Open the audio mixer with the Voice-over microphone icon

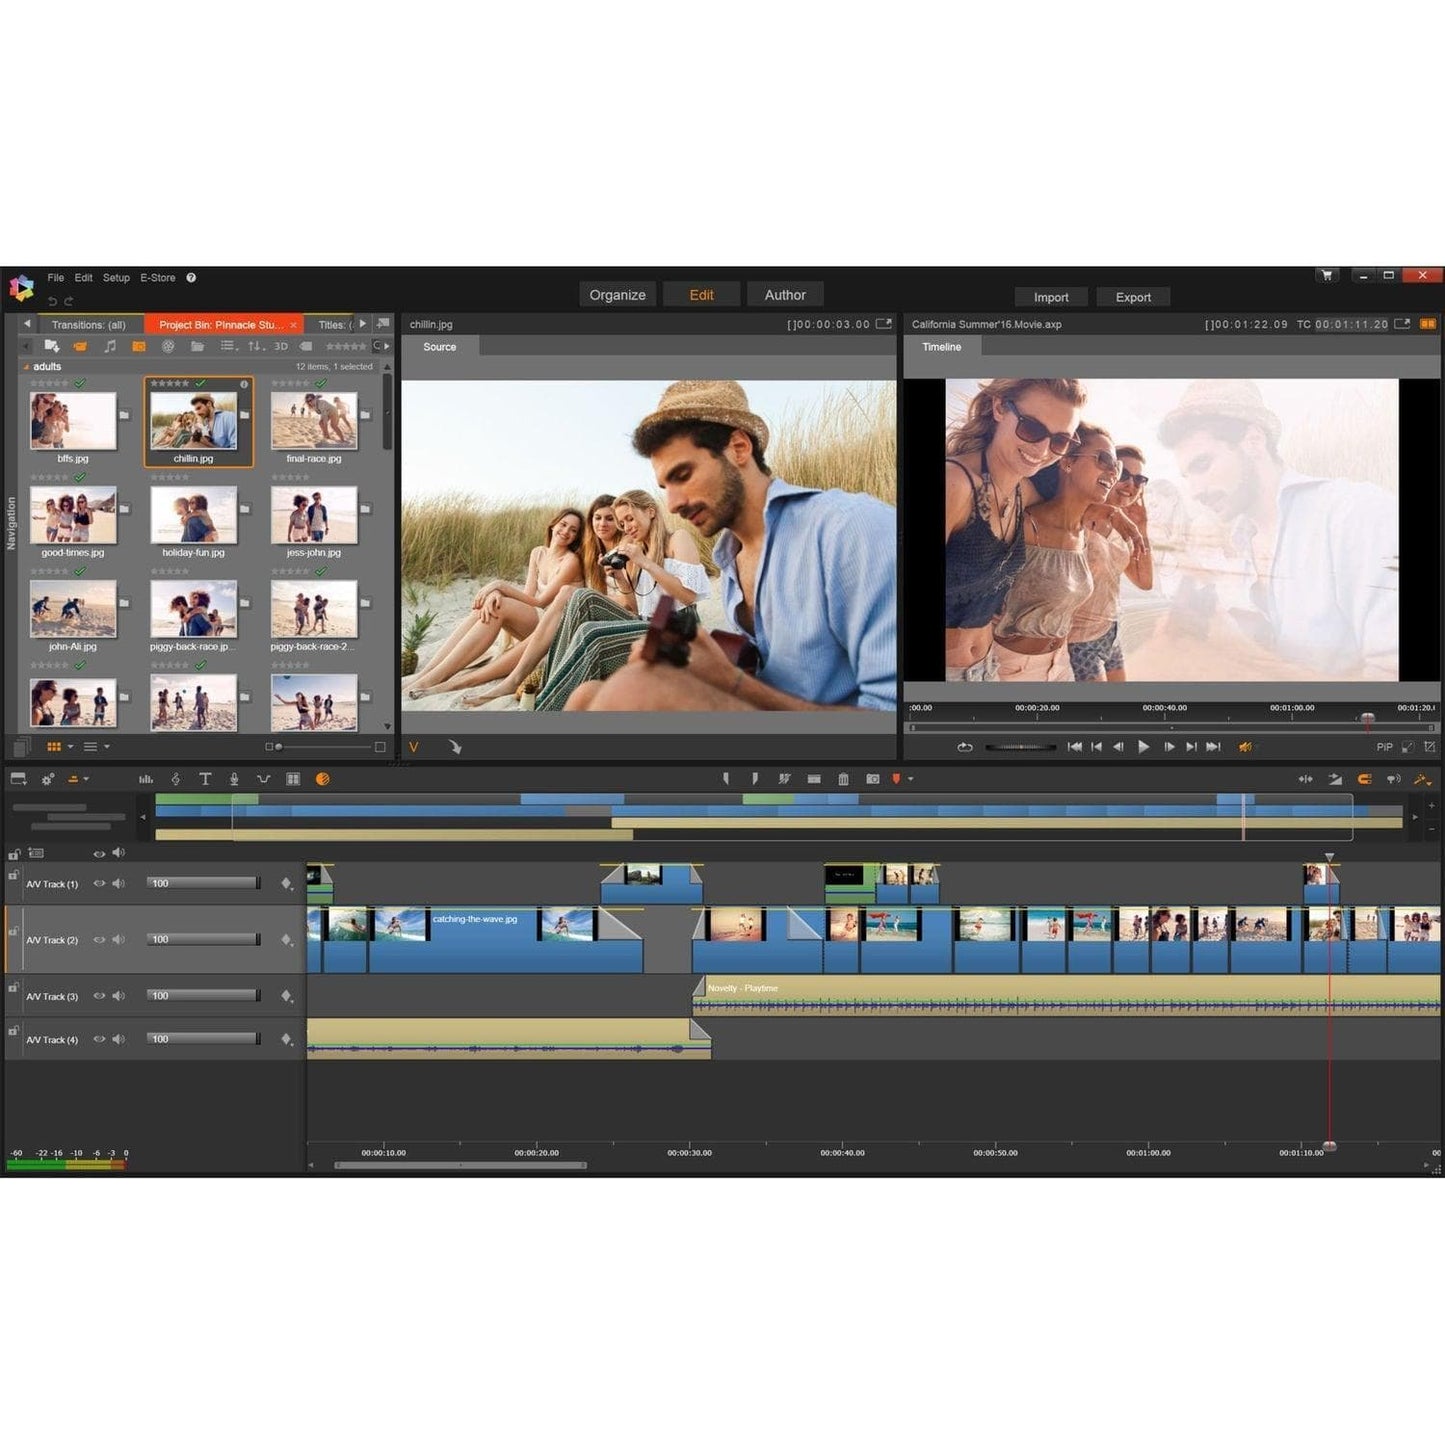[x=235, y=778]
